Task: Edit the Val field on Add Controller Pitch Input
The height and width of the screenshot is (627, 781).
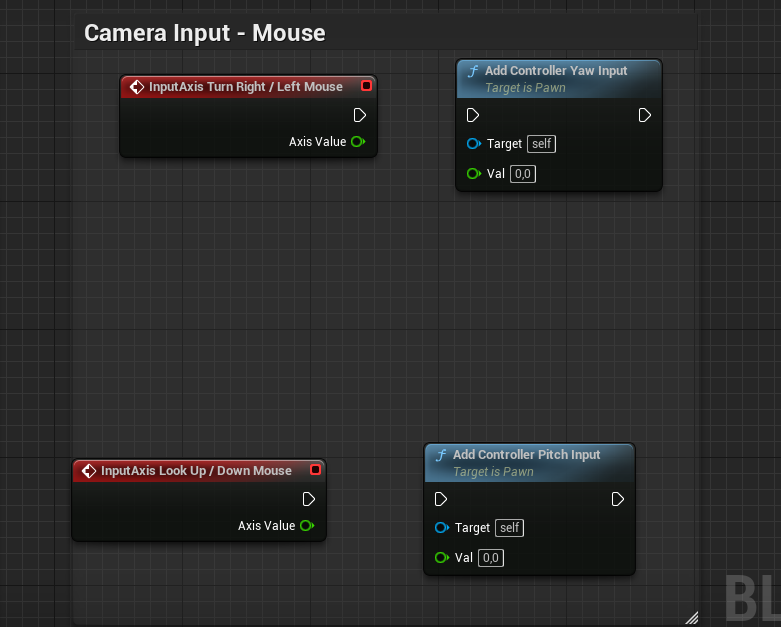Action: pyautogui.click(x=490, y=558)
